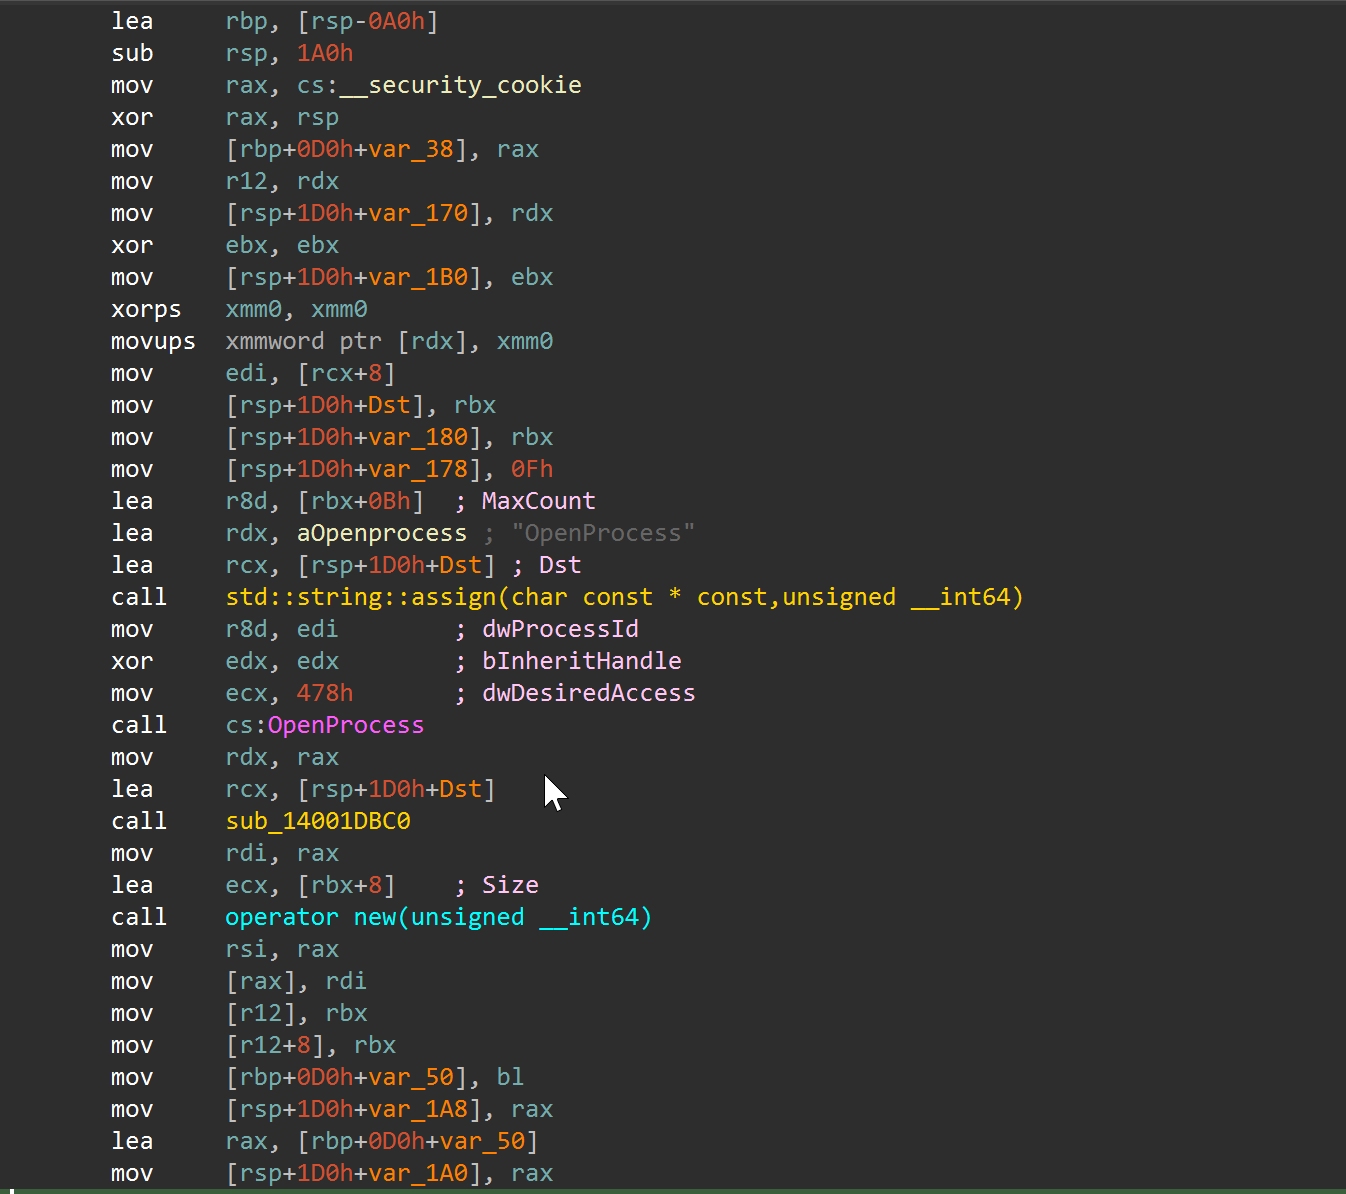The height and width of the screenshot is (1194, 1346).
Task: Select the var_170 variable
Action: (x=418, y=213)
